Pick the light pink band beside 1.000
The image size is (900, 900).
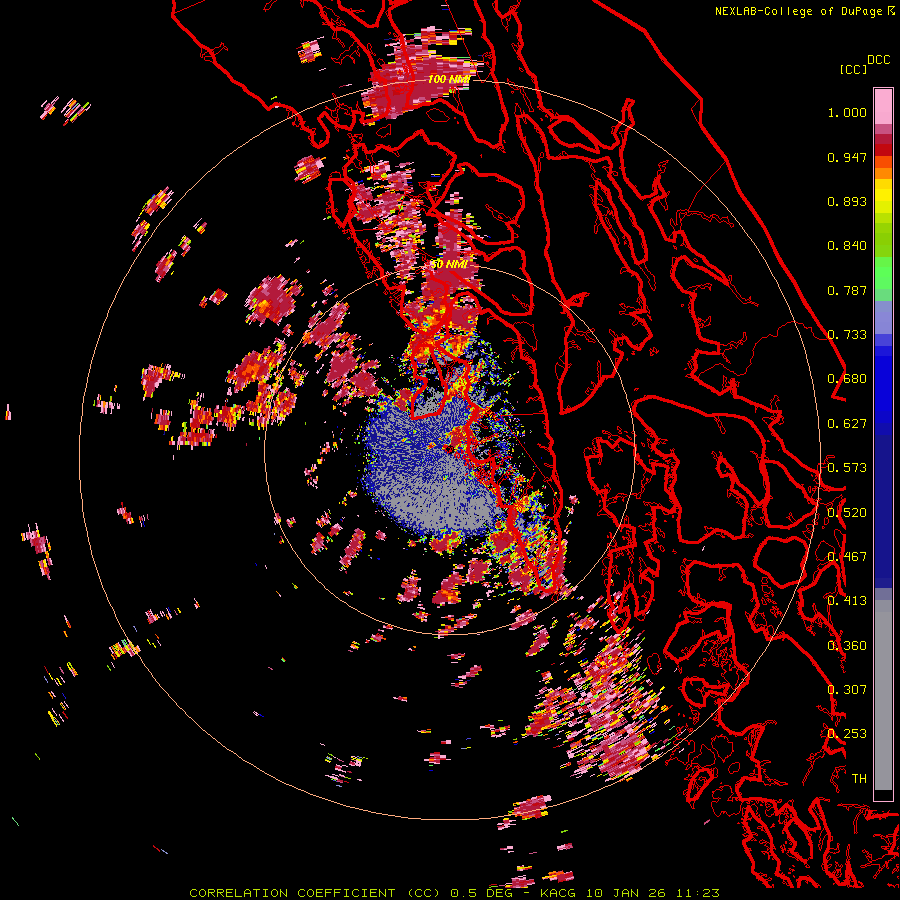pyautogui.click(x=883, y=107)
